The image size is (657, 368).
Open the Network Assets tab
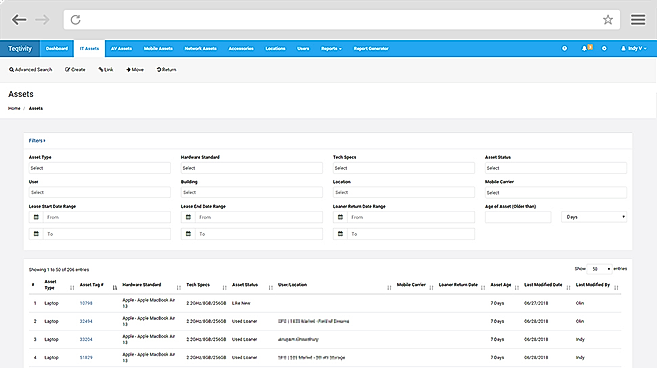200,49
